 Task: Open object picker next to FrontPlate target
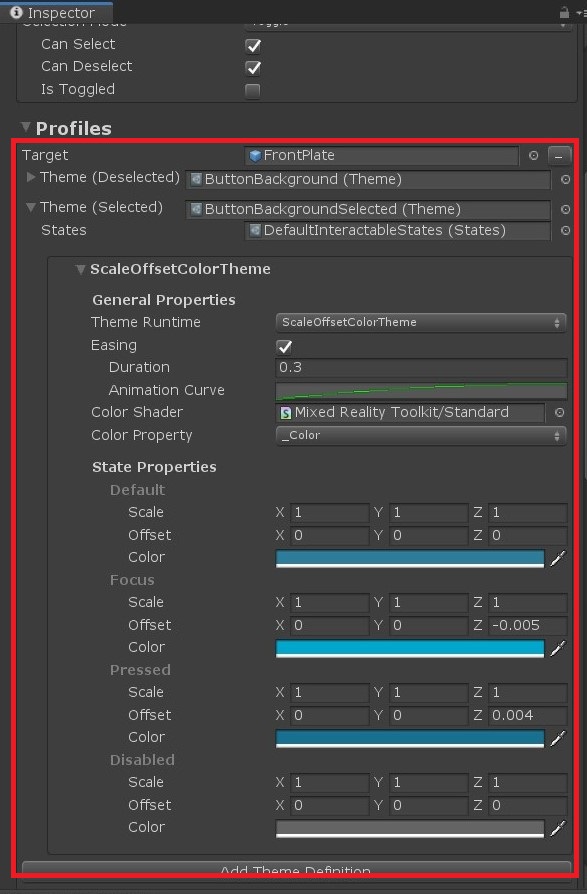pyautogui.click(x=533, y=155)
